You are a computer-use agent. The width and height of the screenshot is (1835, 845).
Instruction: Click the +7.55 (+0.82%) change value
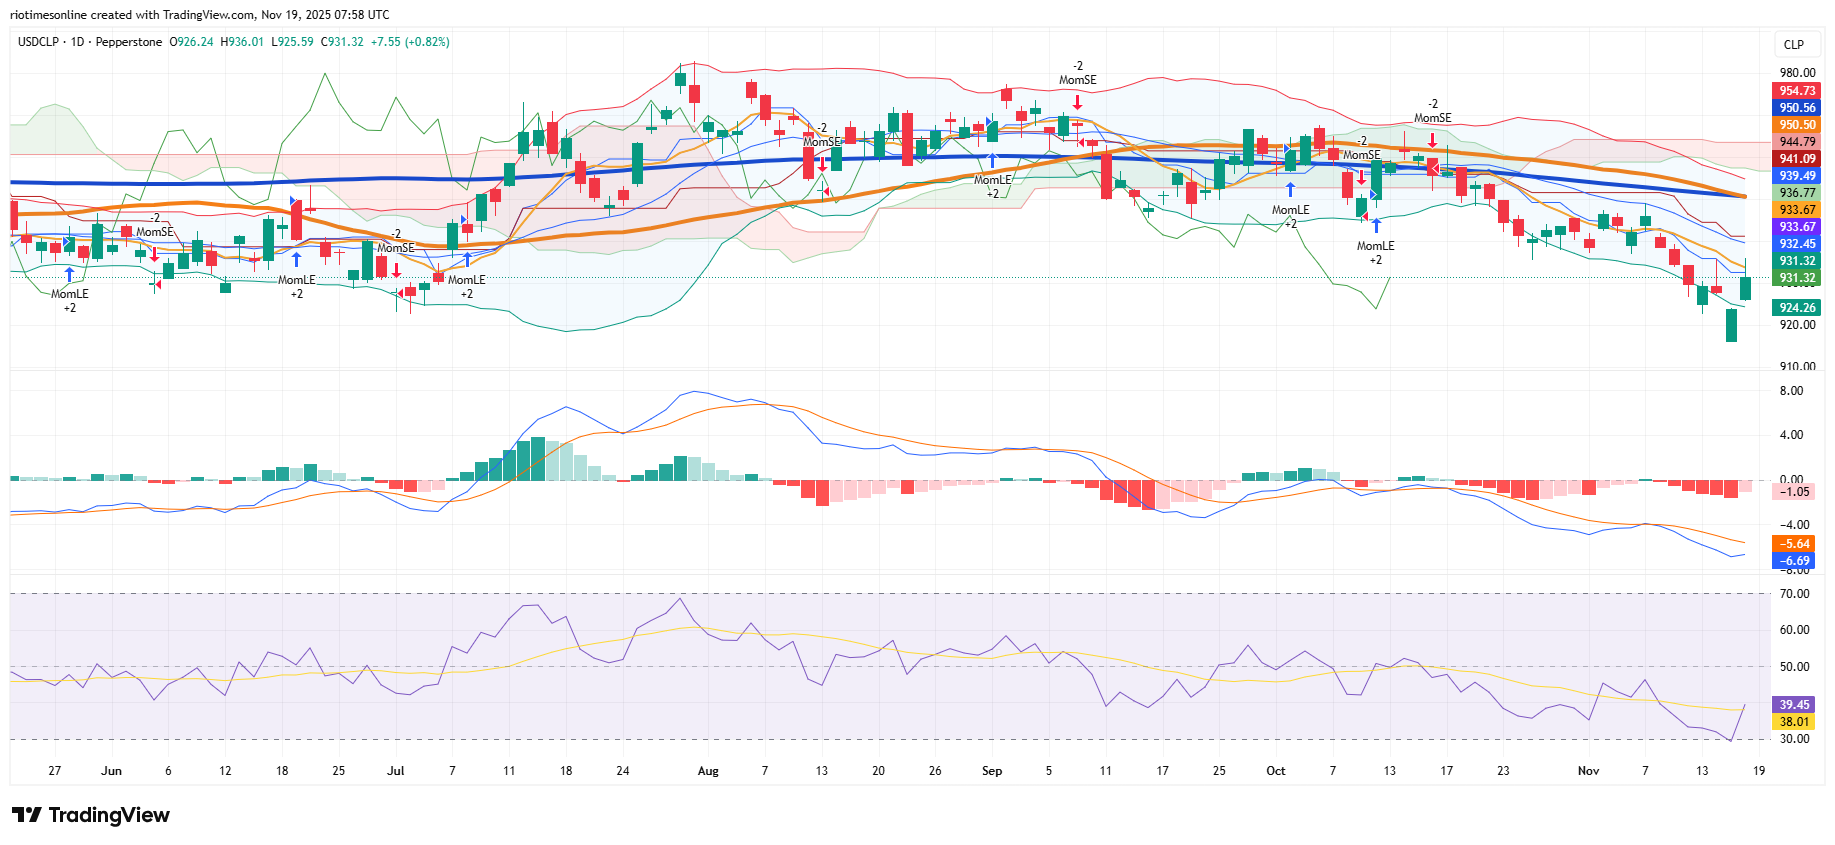(410, 42)
